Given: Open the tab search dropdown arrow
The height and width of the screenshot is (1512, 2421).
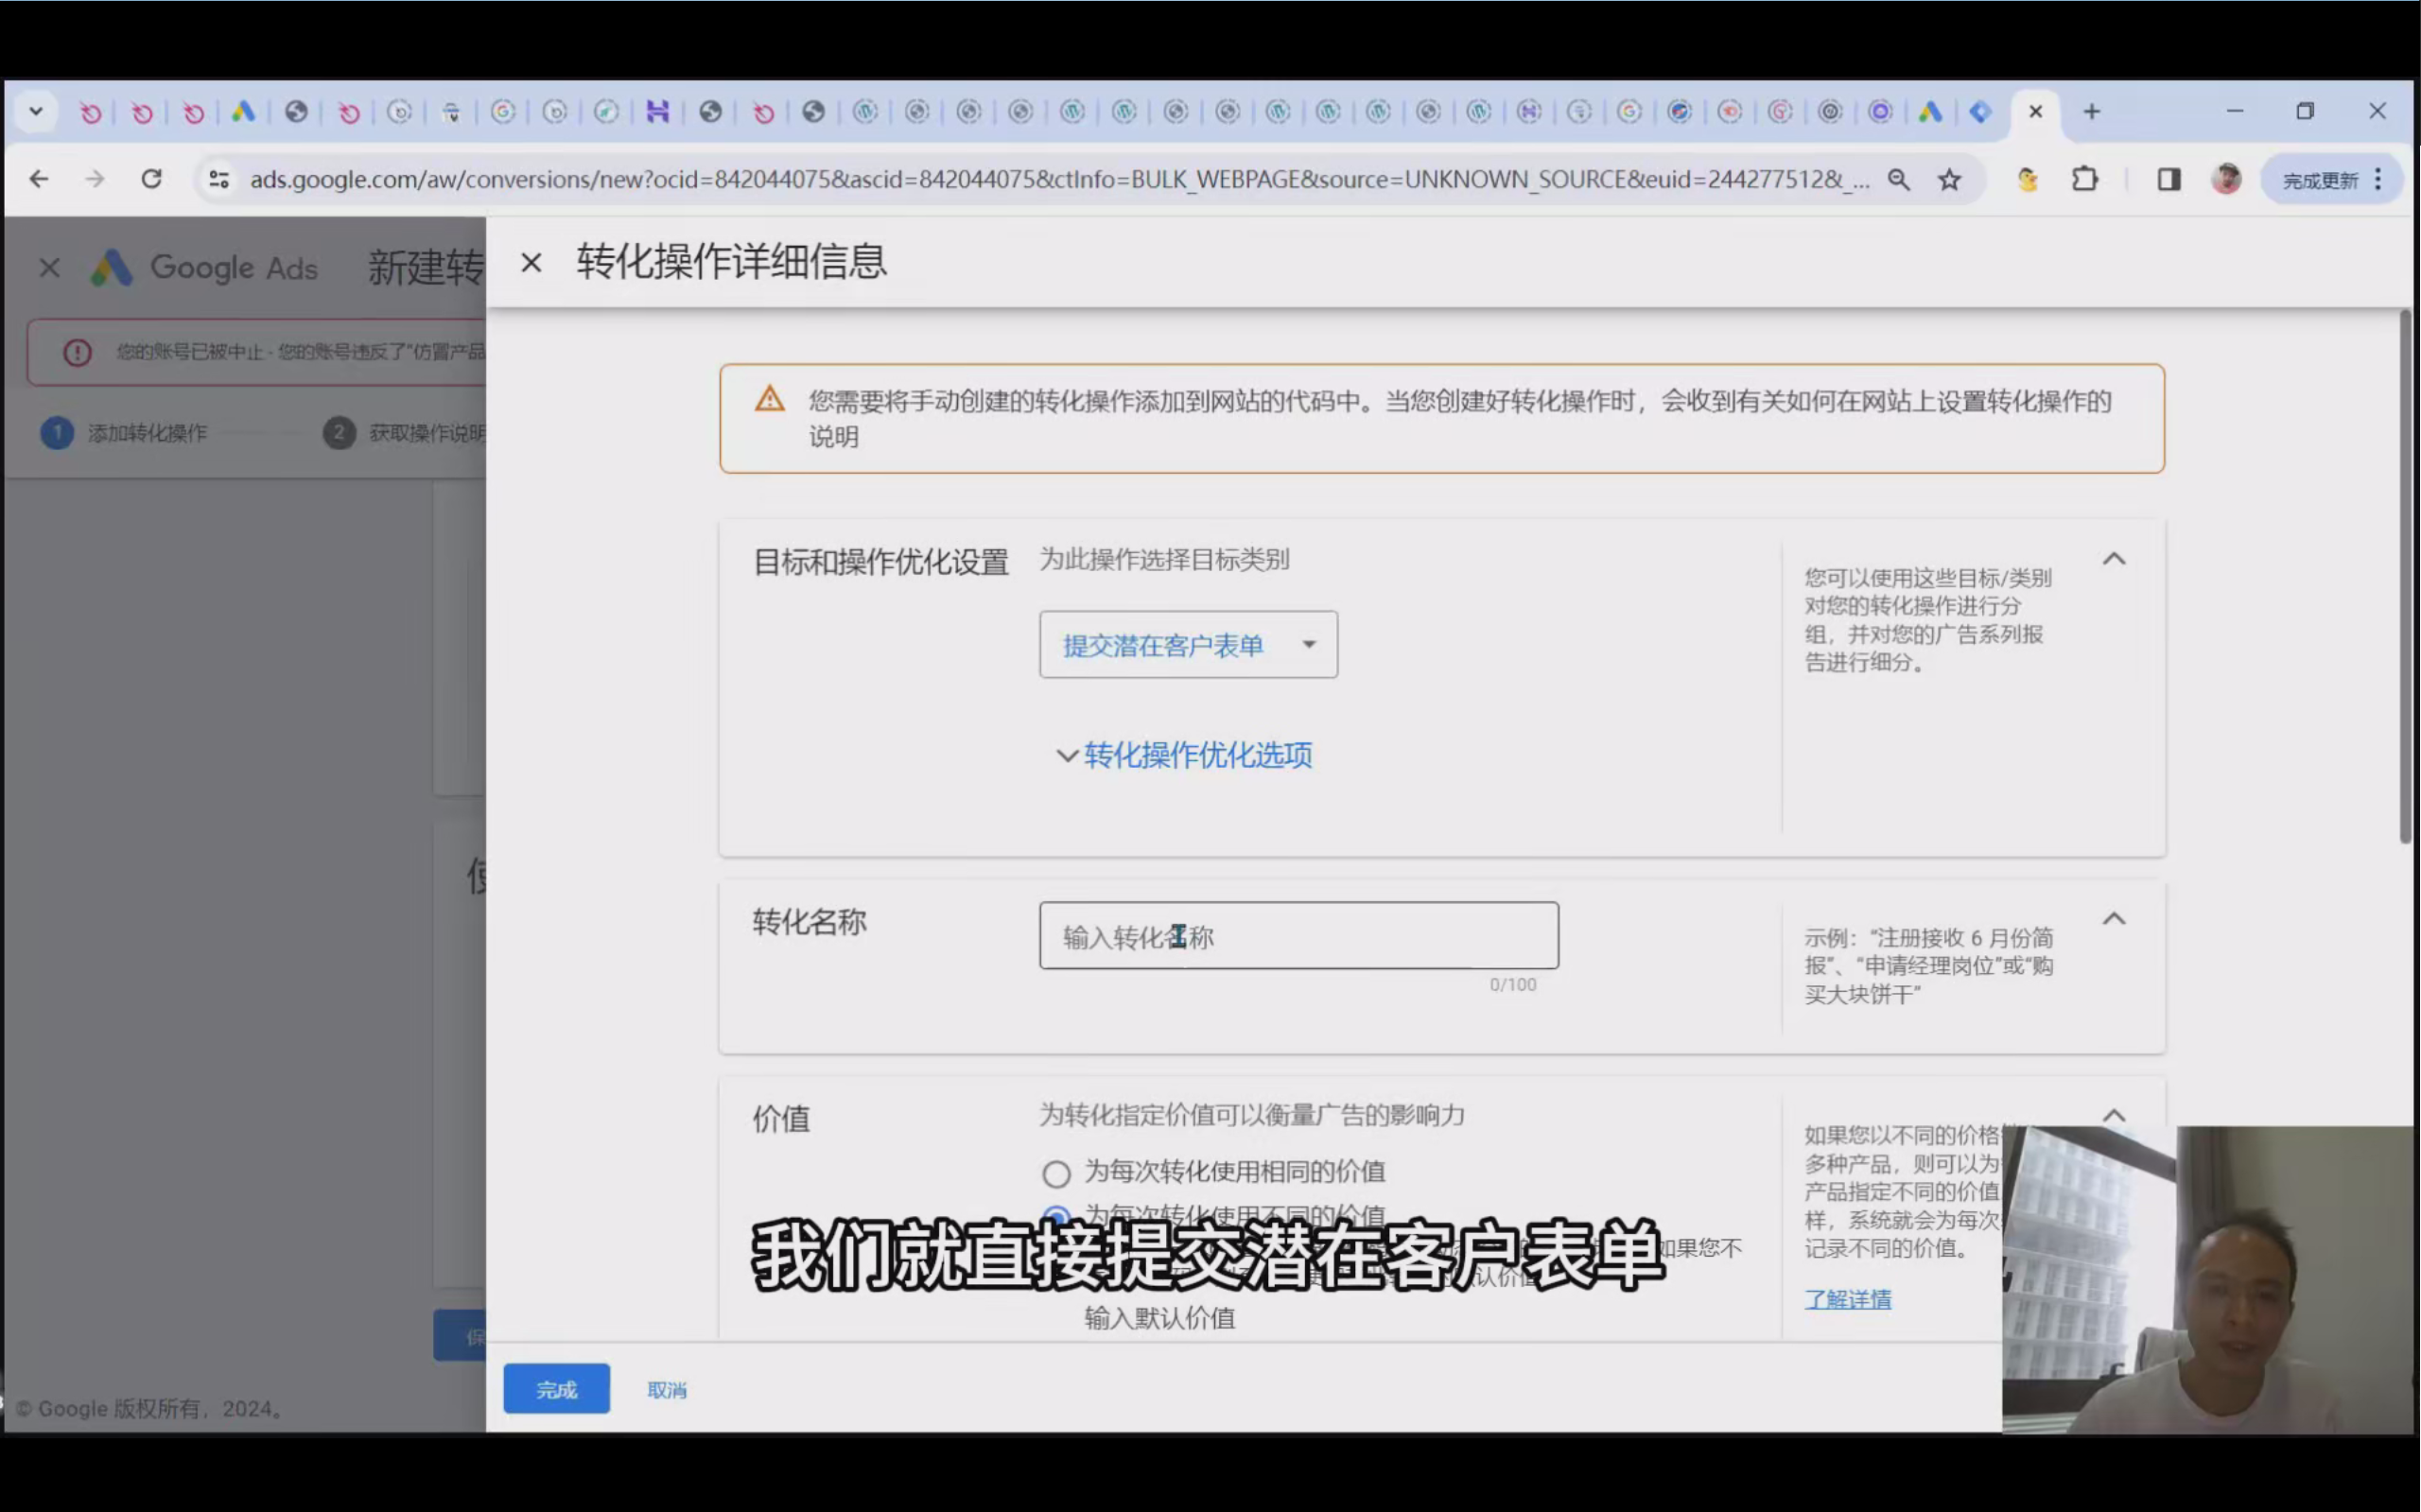Looking at the screenshot, I should [36, 111].
